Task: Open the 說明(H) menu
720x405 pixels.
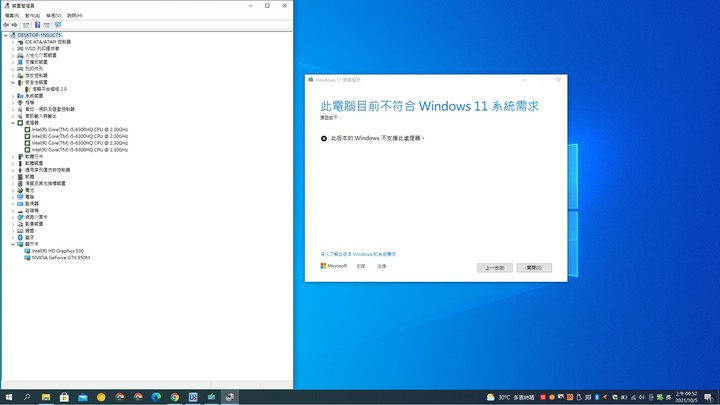Action: (x=75, y=16)
